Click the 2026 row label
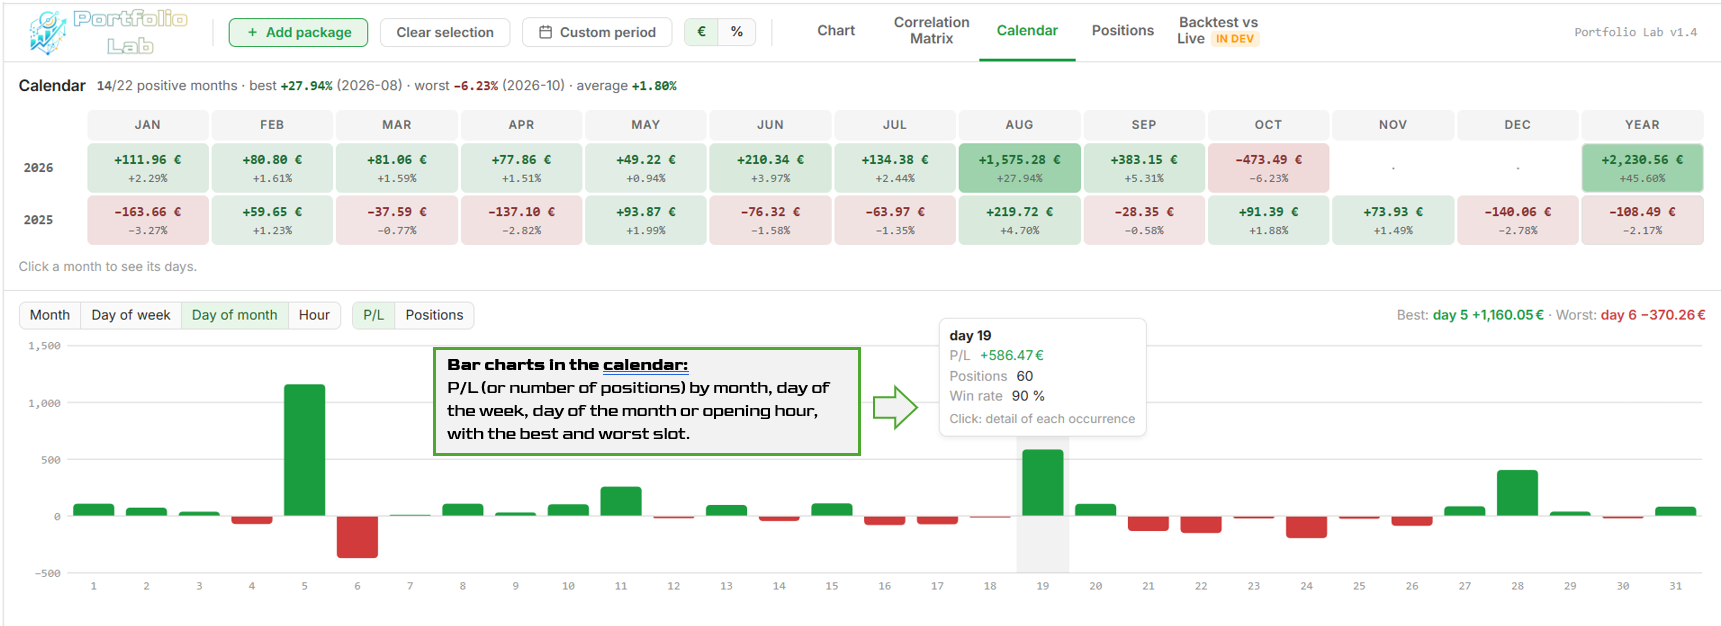Image resolution: width=1721 pixels, height=626 pixels. [x=38, y=168]
